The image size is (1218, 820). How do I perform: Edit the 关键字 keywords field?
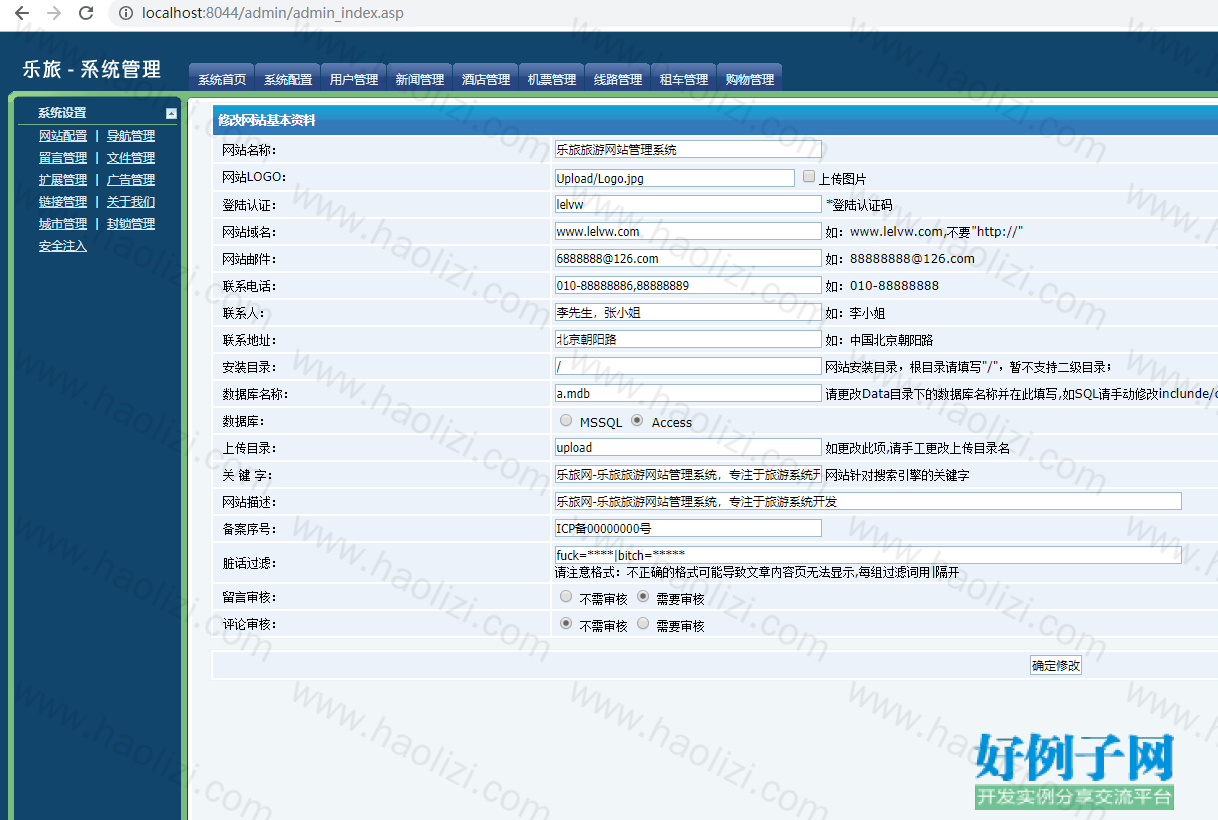(x=688, y=474)
